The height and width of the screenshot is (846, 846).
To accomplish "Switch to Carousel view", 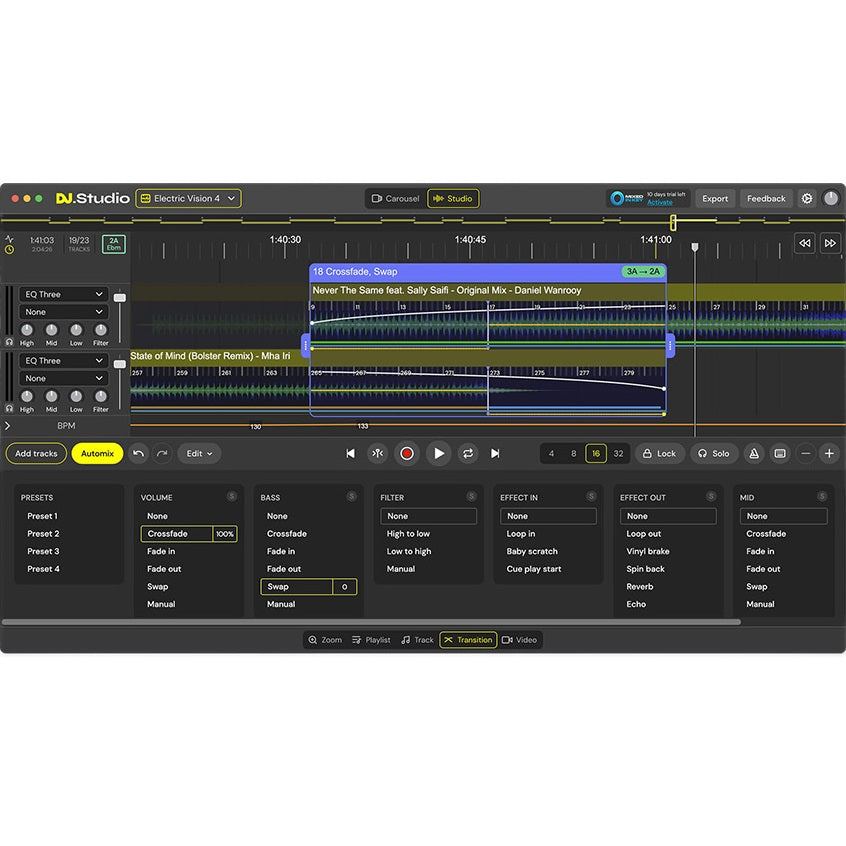I will (395, 199).
